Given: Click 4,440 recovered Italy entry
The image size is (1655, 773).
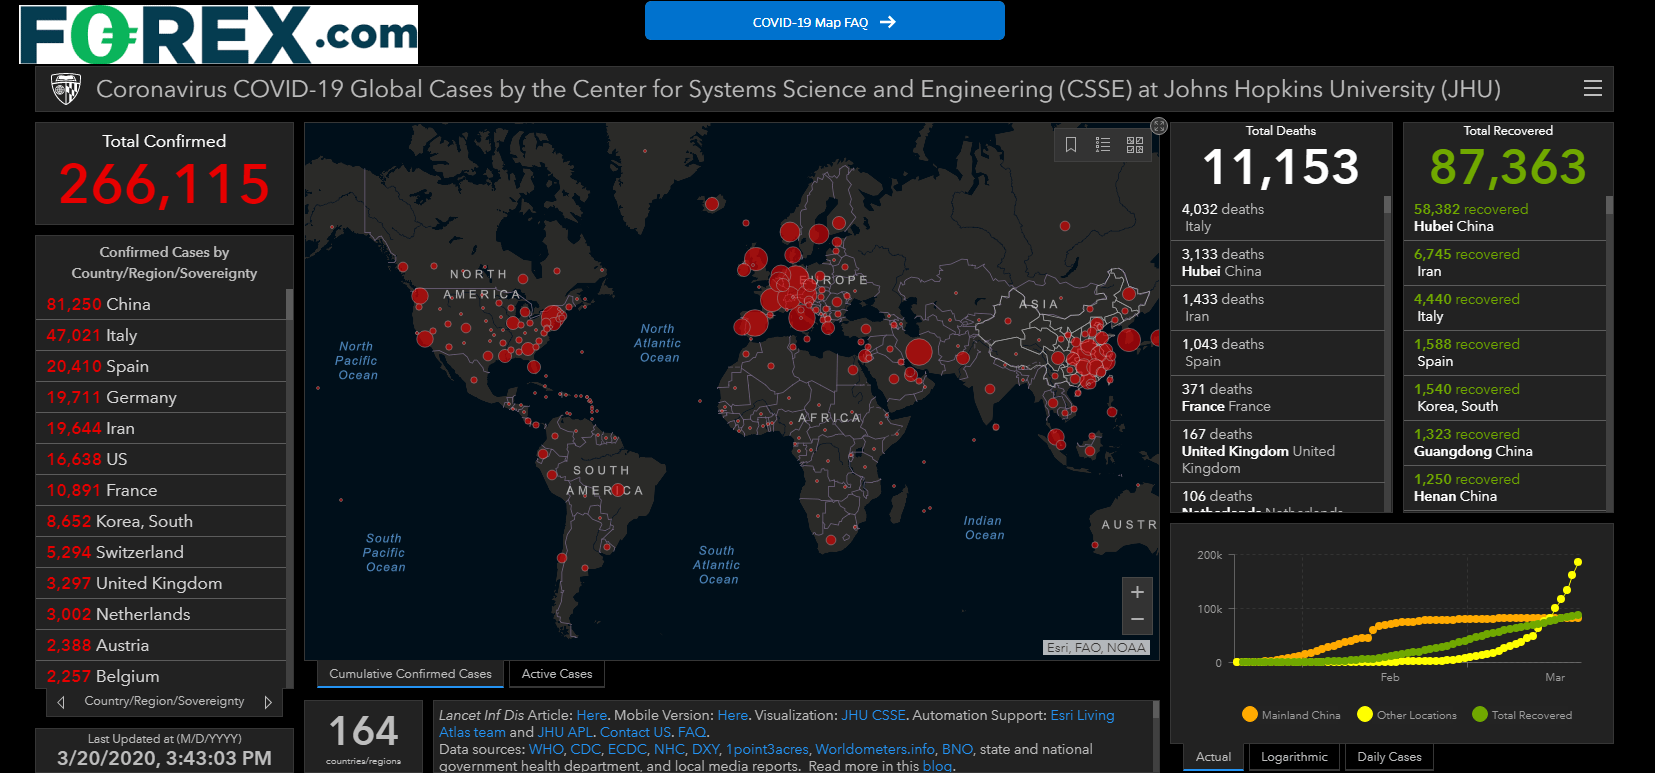Looking at the screenshot, I should point(1505,308).
